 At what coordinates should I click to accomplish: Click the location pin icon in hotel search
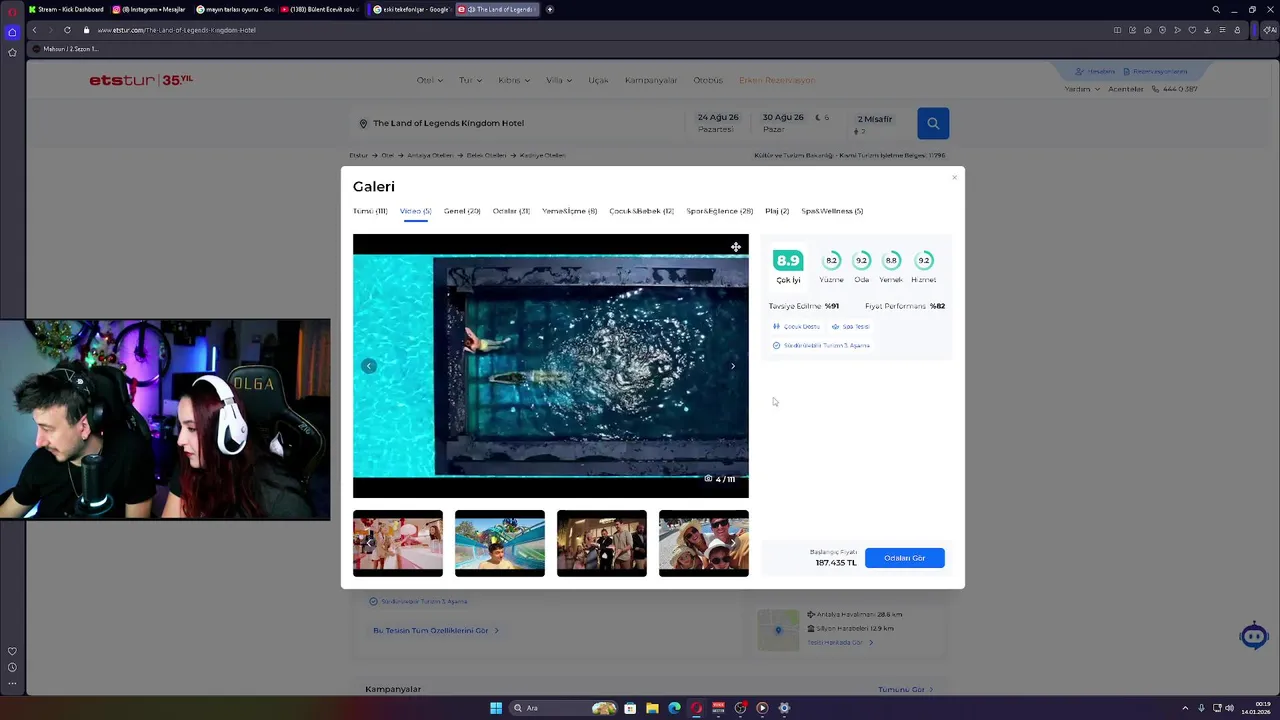(364, 123)
